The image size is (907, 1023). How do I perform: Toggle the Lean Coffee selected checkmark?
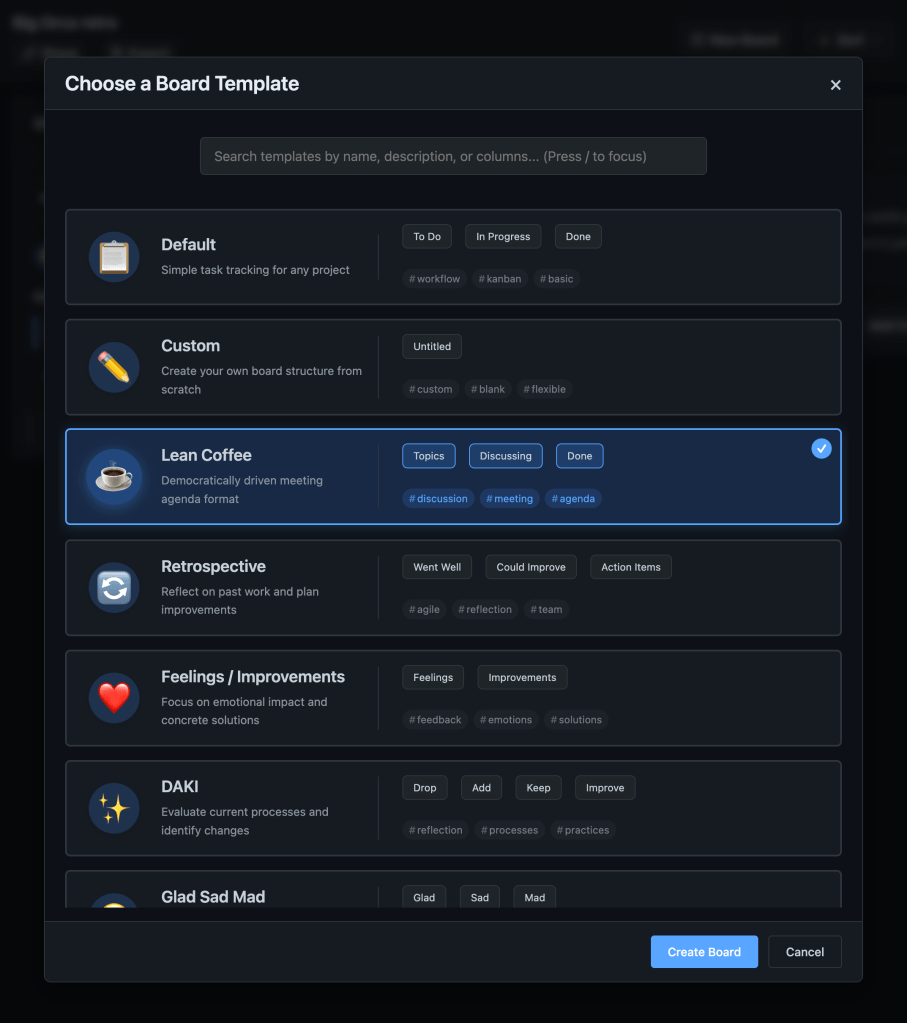coord(821,449)
